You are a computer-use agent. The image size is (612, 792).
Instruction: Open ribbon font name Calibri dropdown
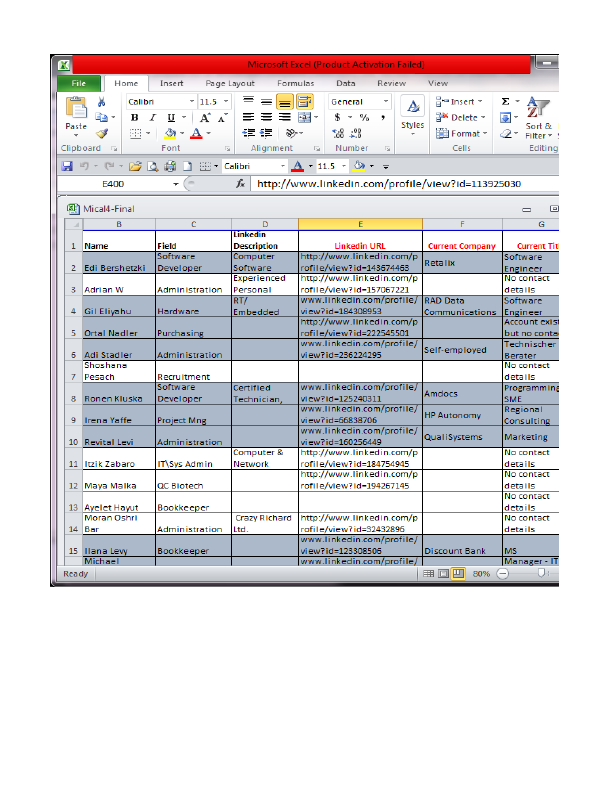click(191, 102)
